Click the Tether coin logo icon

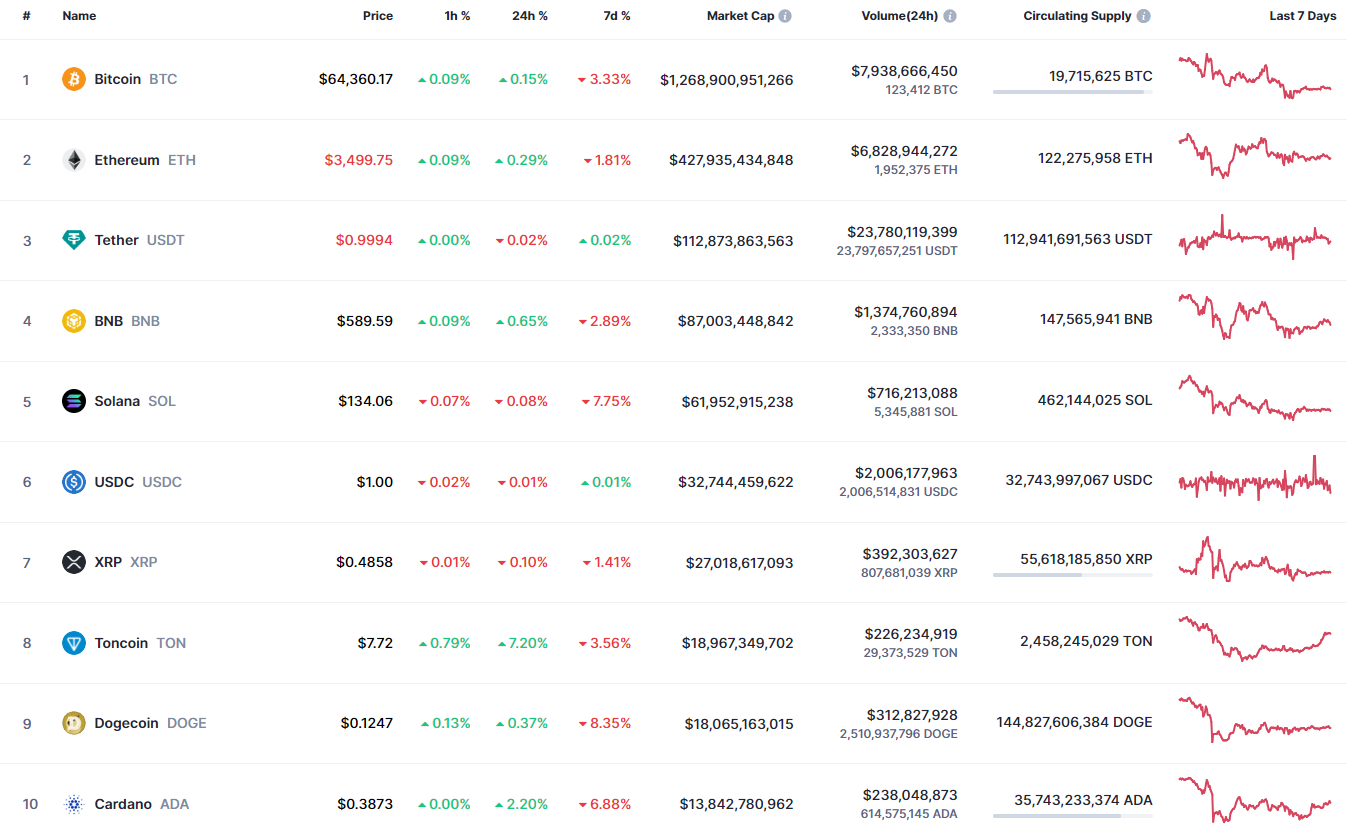point(74,240)
